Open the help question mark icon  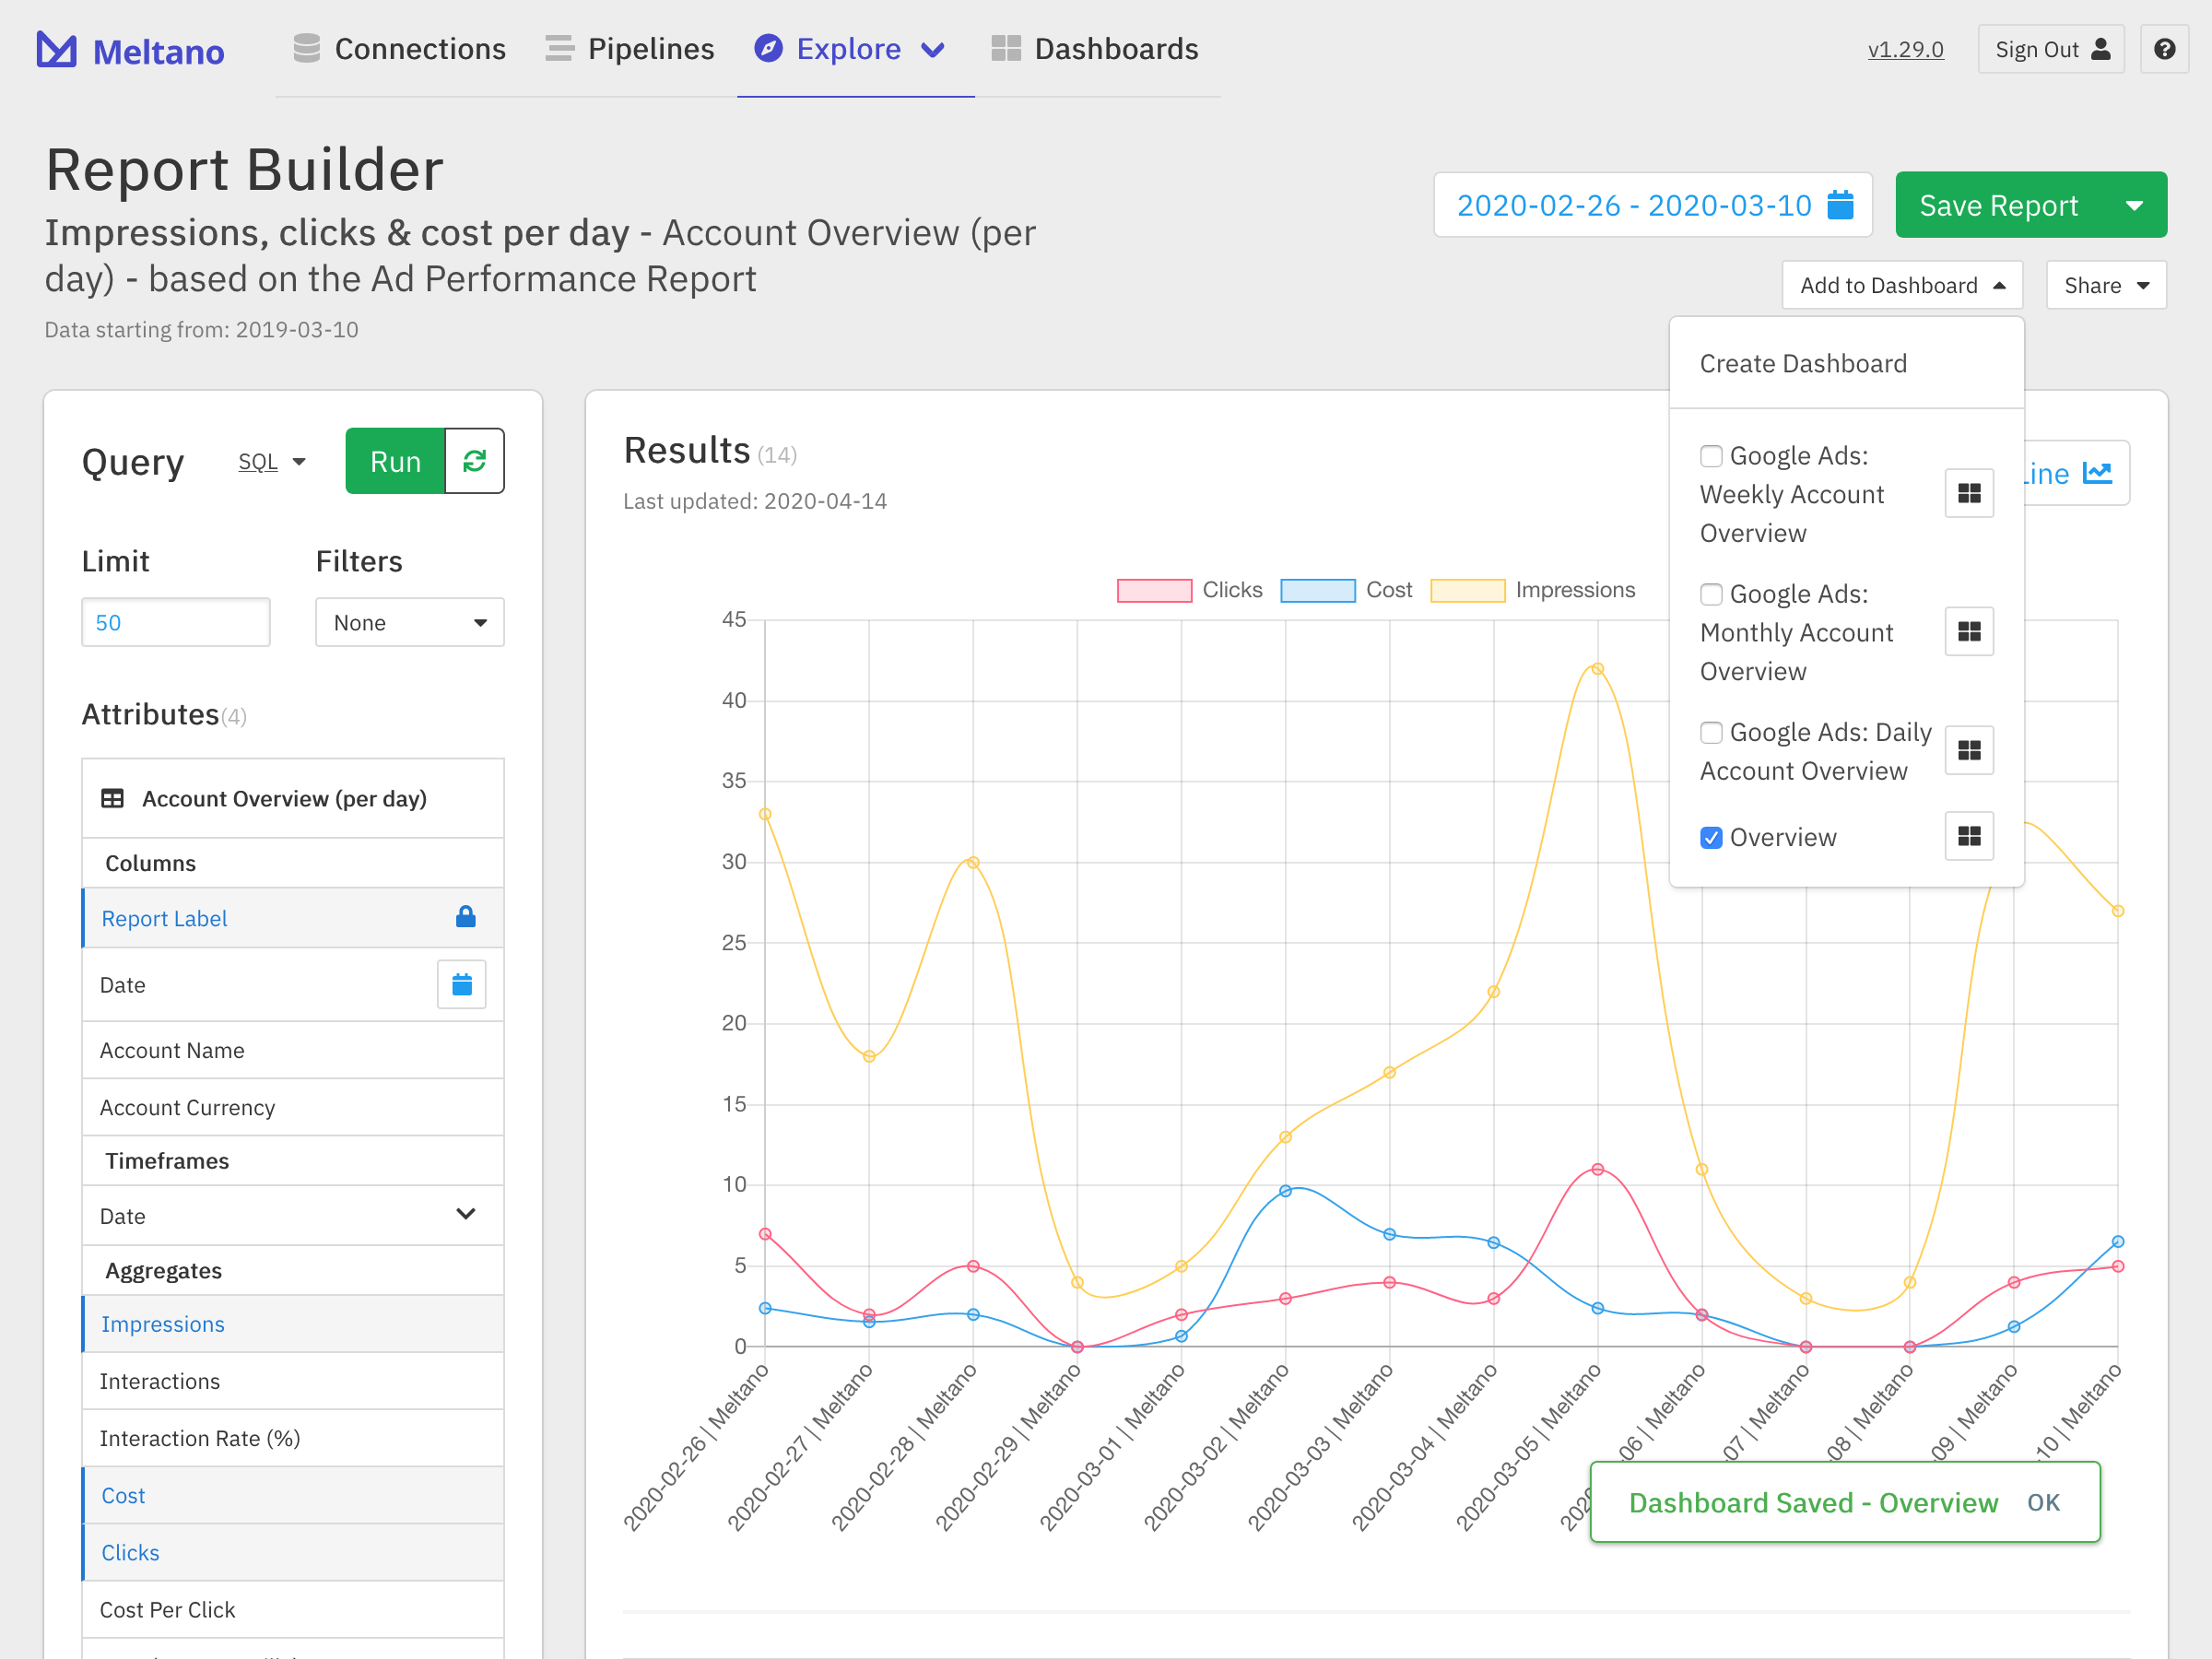coord(2164,49)
